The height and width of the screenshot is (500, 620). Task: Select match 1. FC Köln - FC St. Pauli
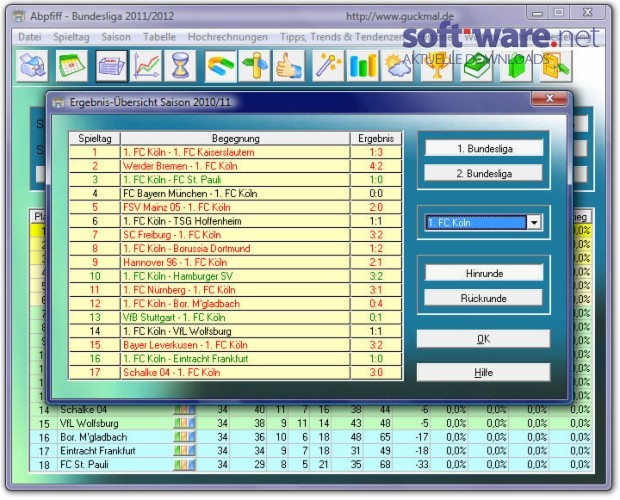tap(236, 180)
